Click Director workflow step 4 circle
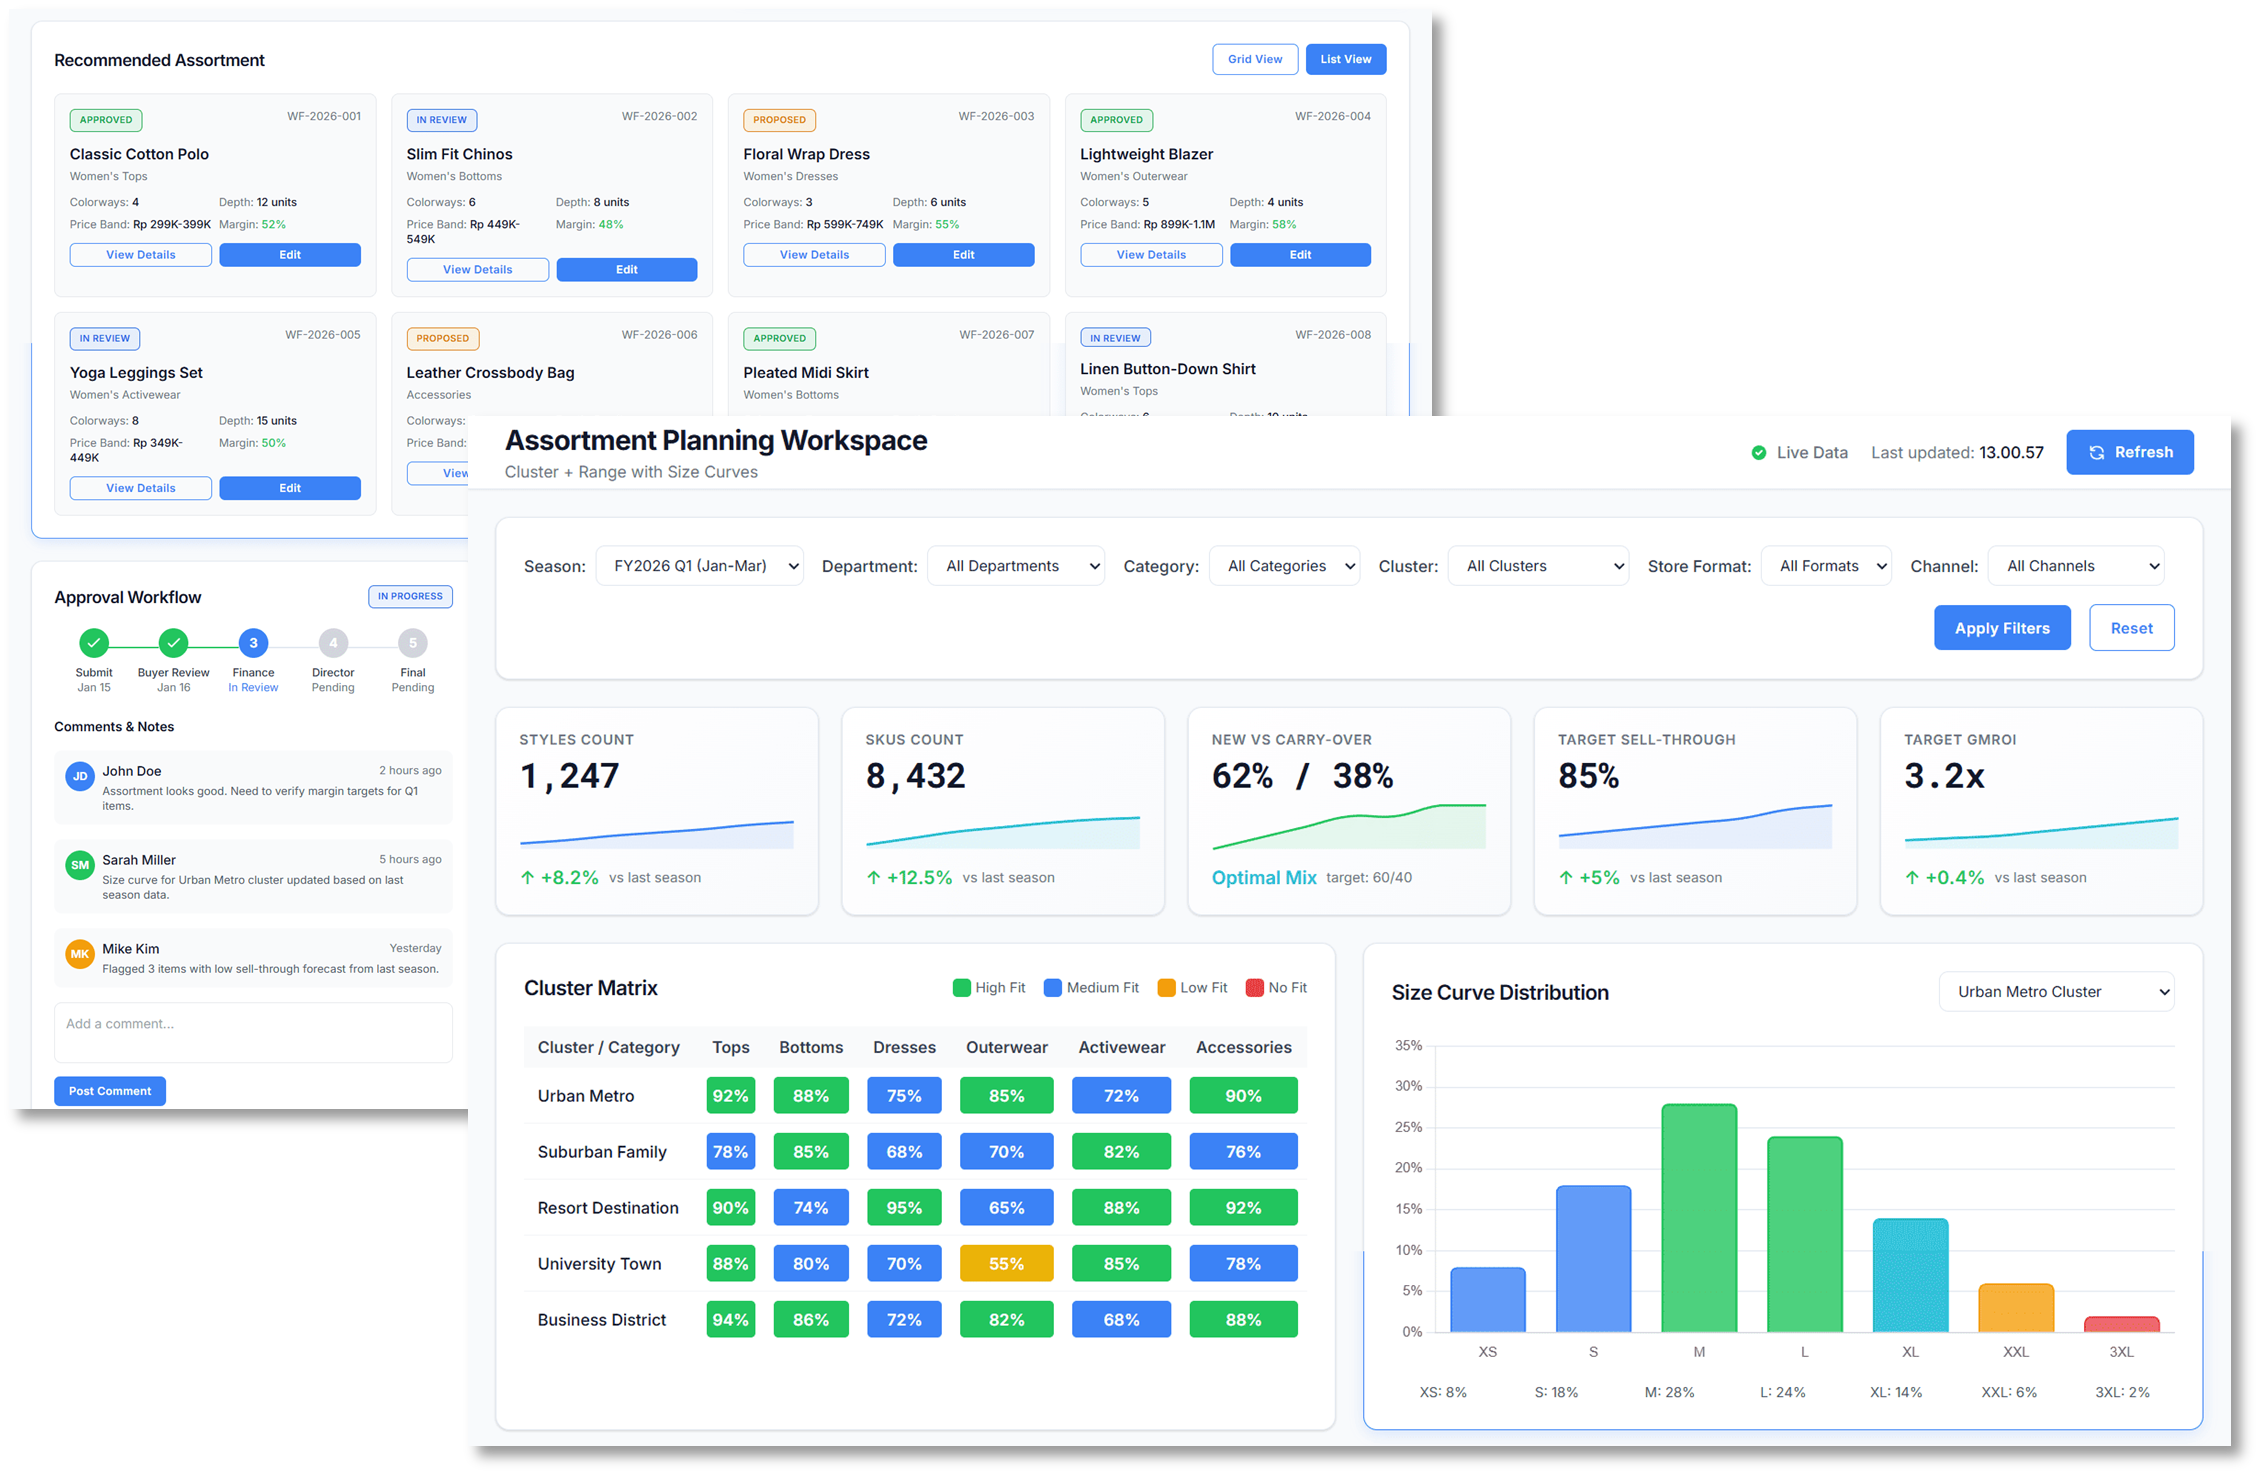Image resolution: width=2260 pixels, height=1475 pixels. point(333,643)
